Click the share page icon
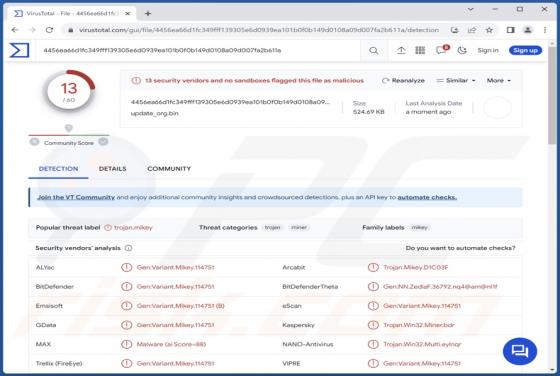Screen dimensions: 560x376 [x=472, y=30]
